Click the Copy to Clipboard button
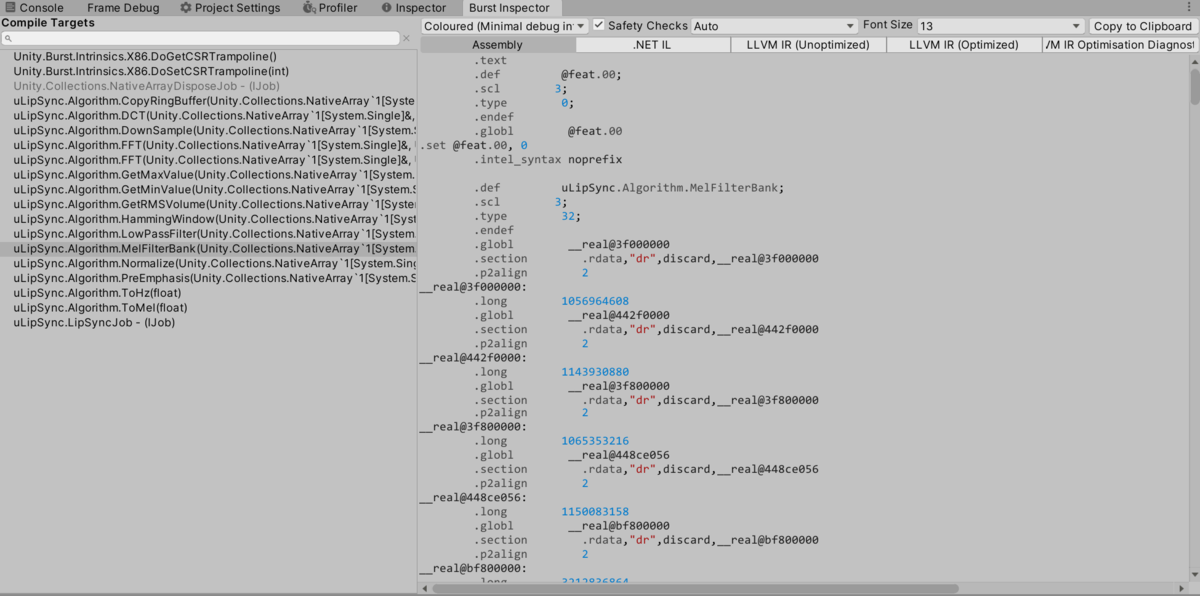 click(x=1142, y=26)
